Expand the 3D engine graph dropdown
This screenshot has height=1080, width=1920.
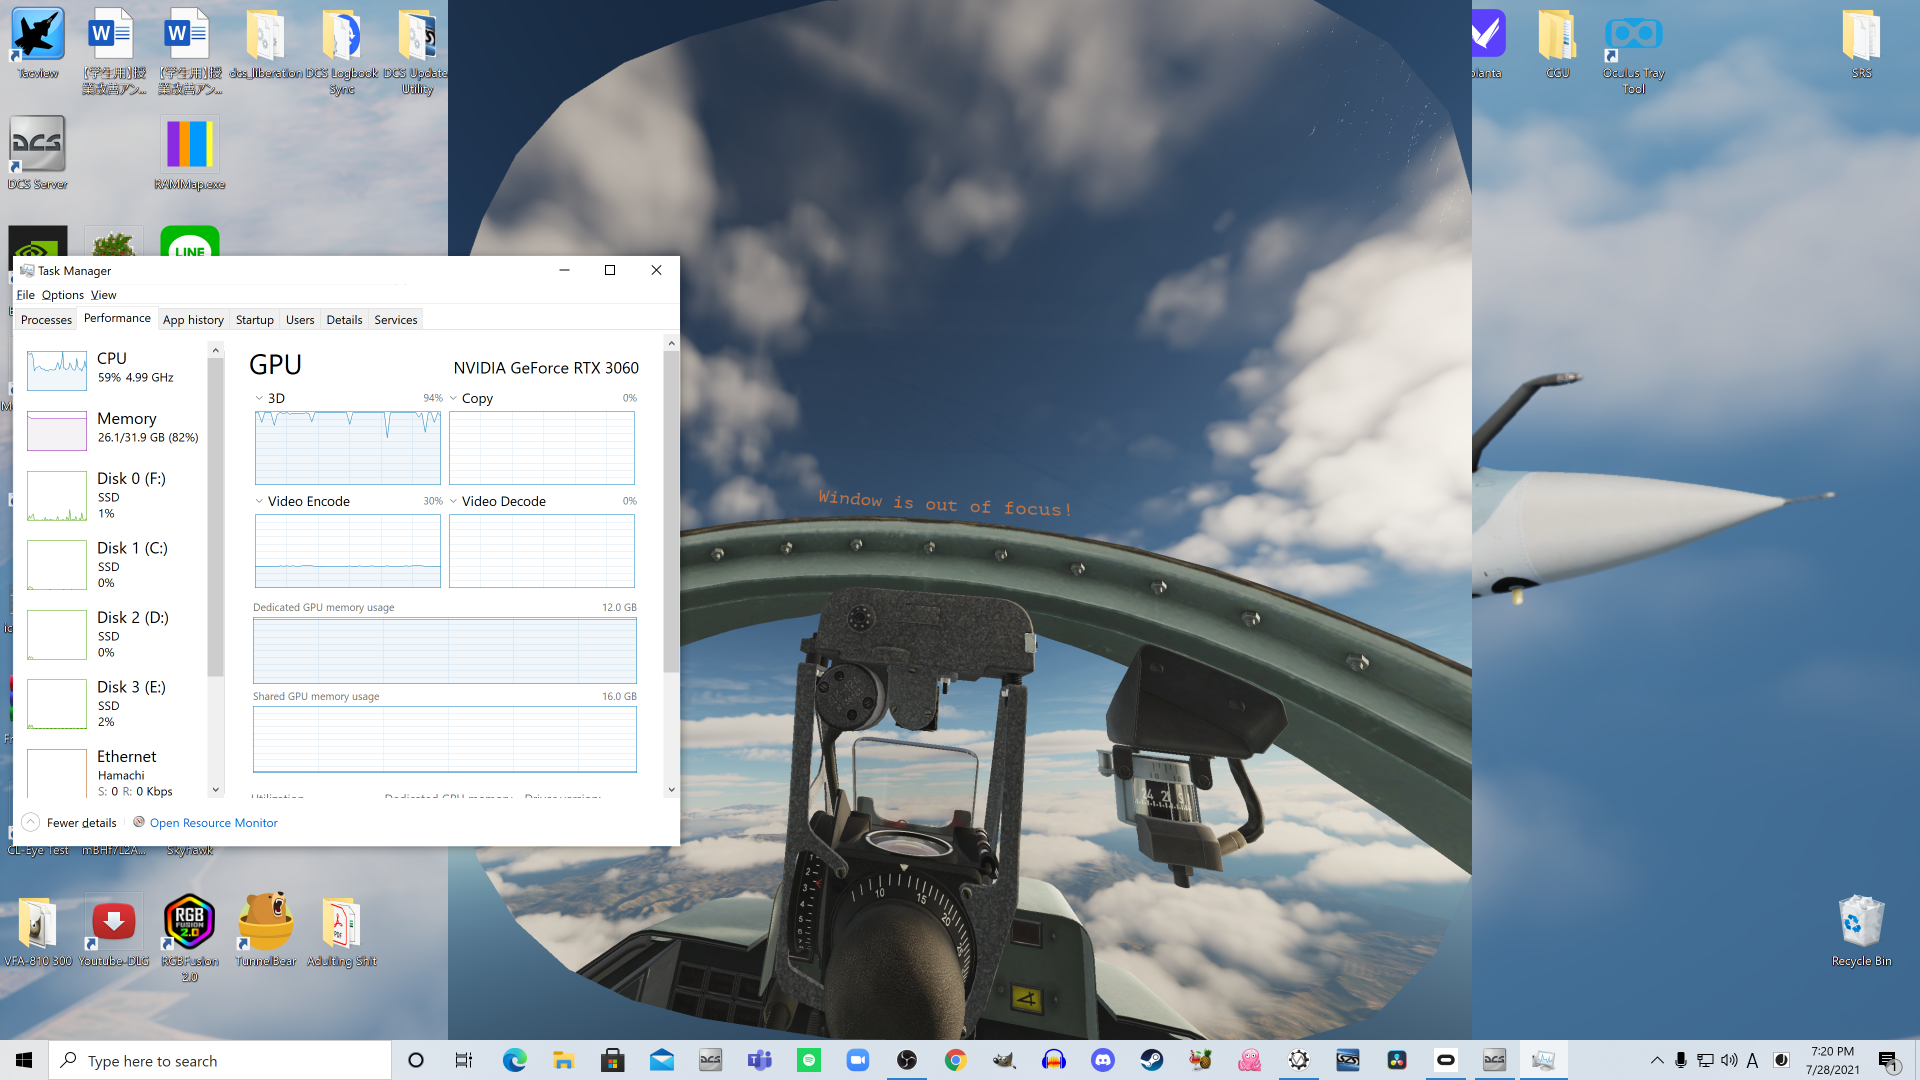point(259,398)
